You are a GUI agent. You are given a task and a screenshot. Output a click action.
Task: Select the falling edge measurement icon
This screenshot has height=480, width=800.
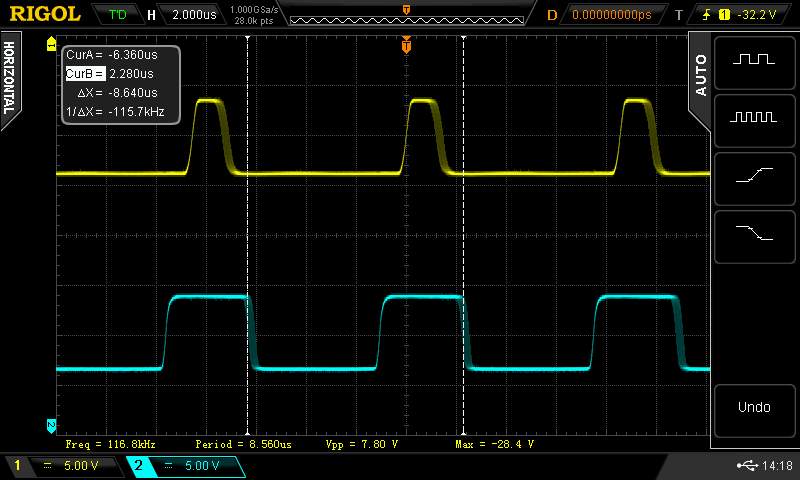pos(753,233)
